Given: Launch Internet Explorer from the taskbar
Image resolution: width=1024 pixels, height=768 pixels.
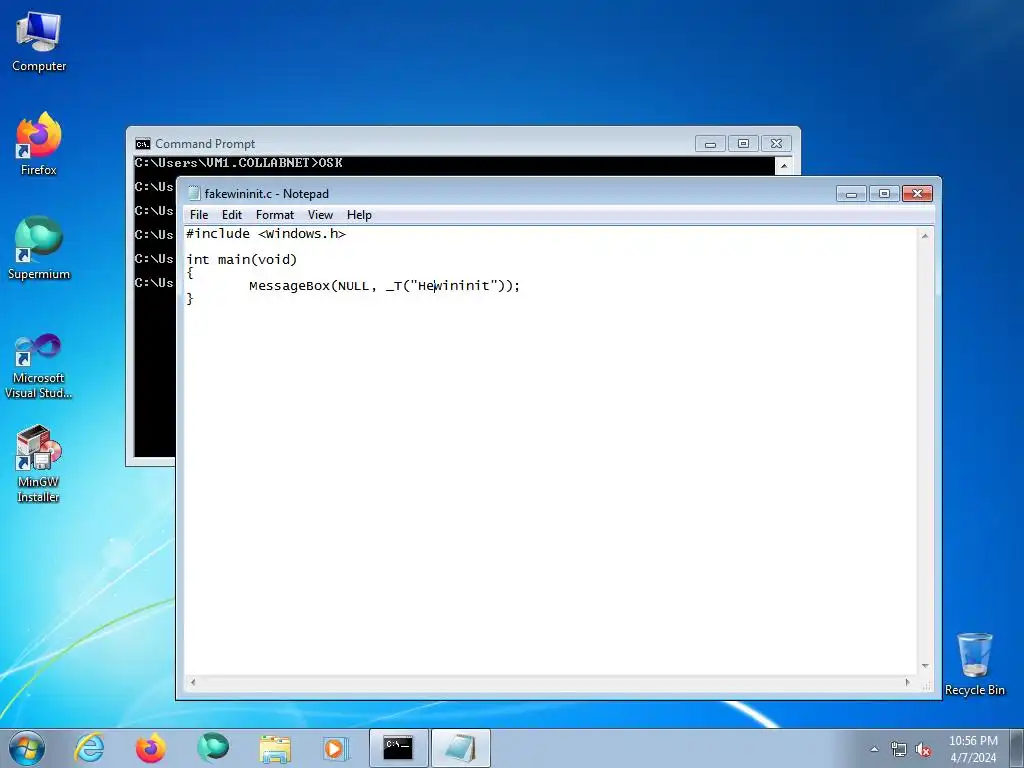Looking at the screenshot, I should [89, 748].
